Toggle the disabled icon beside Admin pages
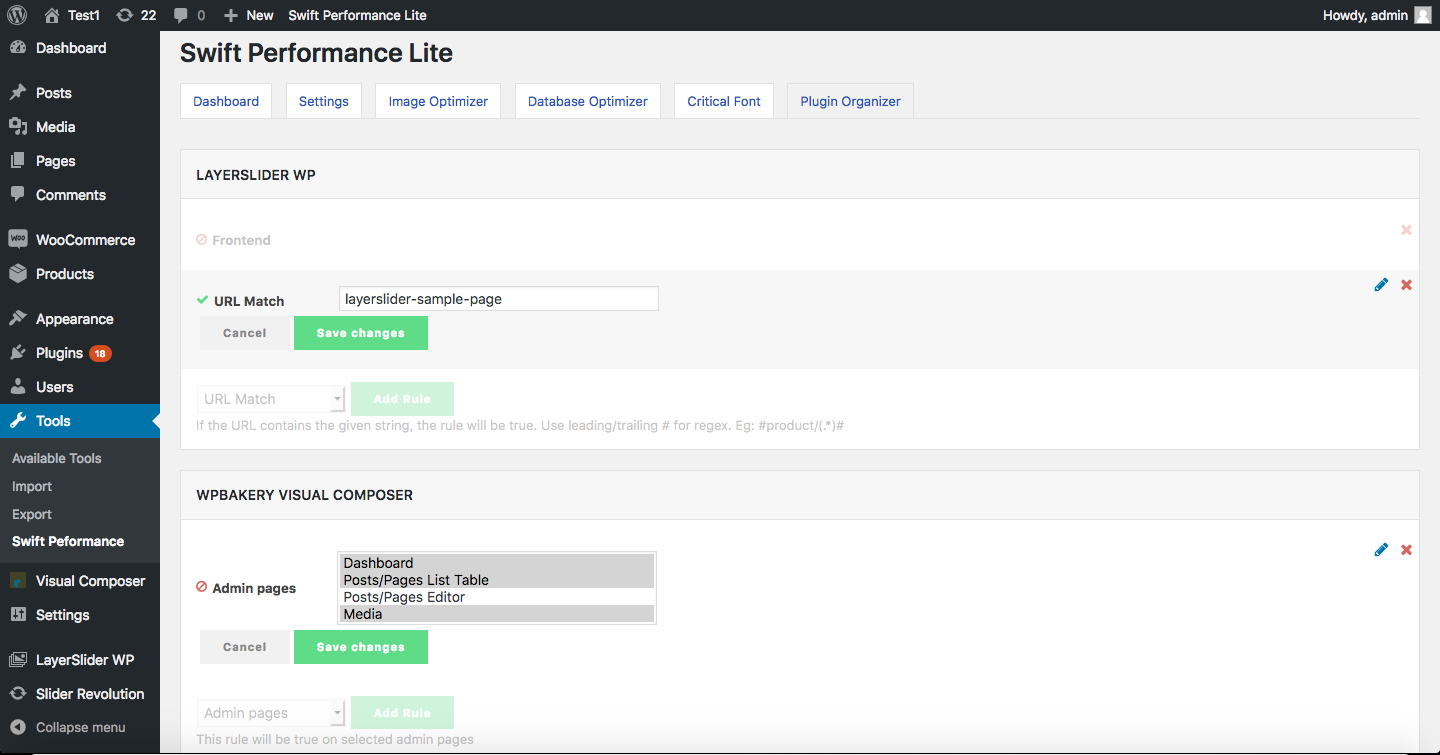This screenshot has height=755, width=1440. pos(202,587)
